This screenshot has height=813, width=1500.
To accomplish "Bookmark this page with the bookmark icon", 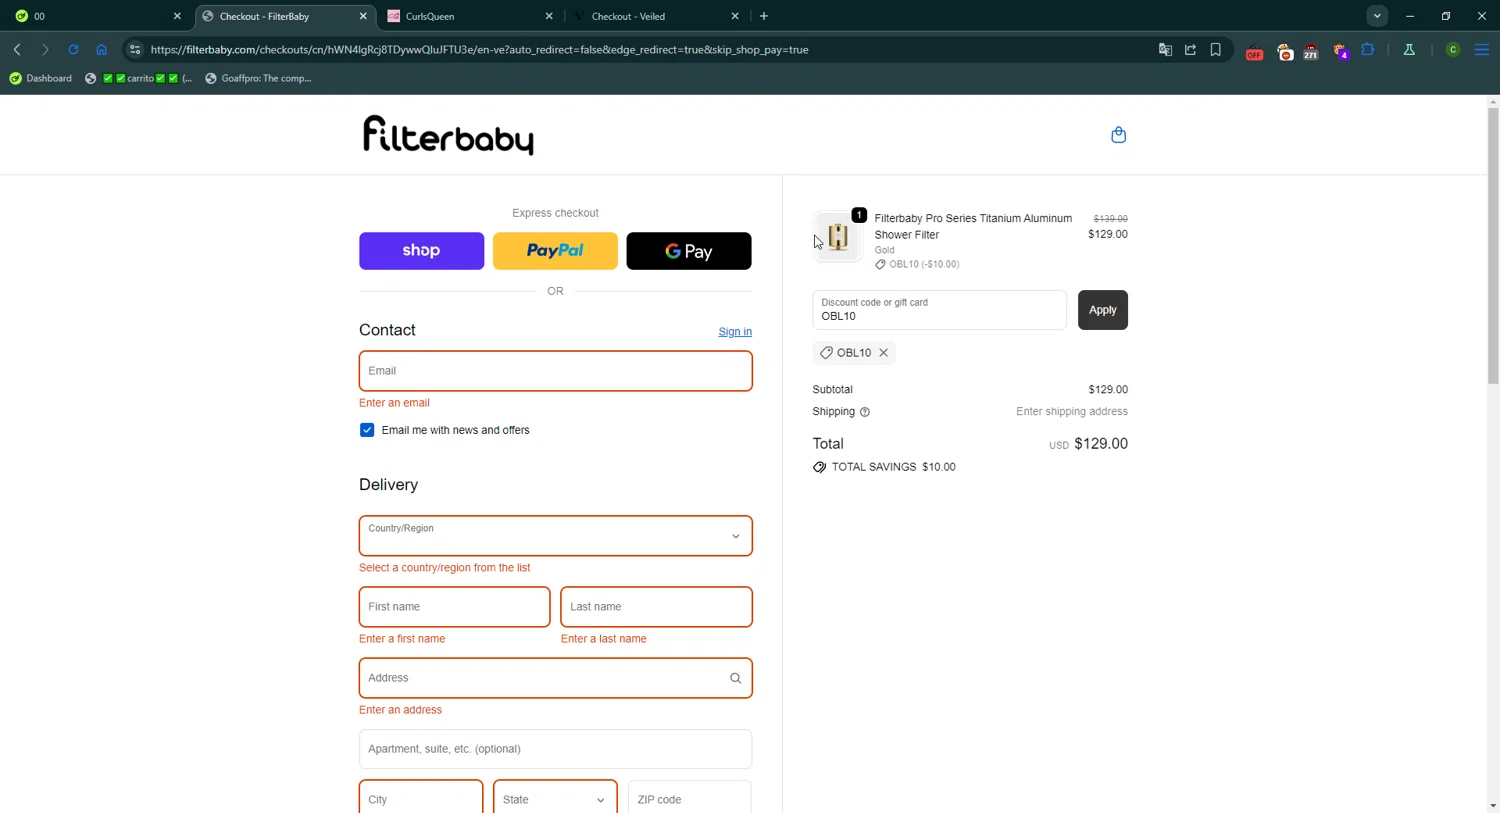I will tap(1216, 50).
